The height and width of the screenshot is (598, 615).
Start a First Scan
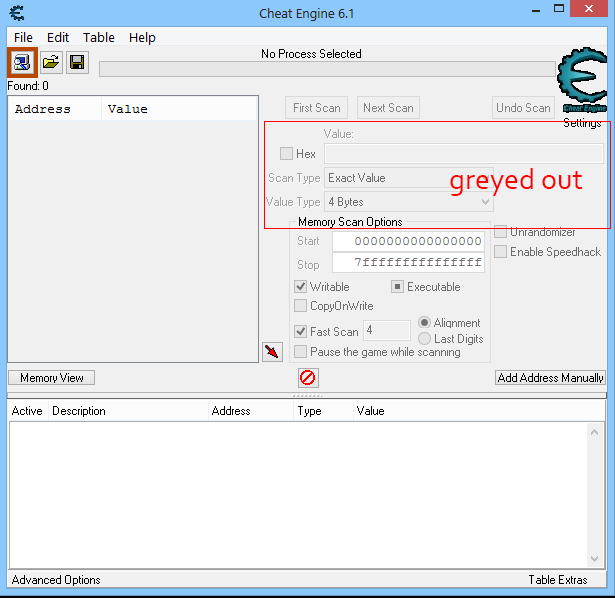tap(317, 107)
